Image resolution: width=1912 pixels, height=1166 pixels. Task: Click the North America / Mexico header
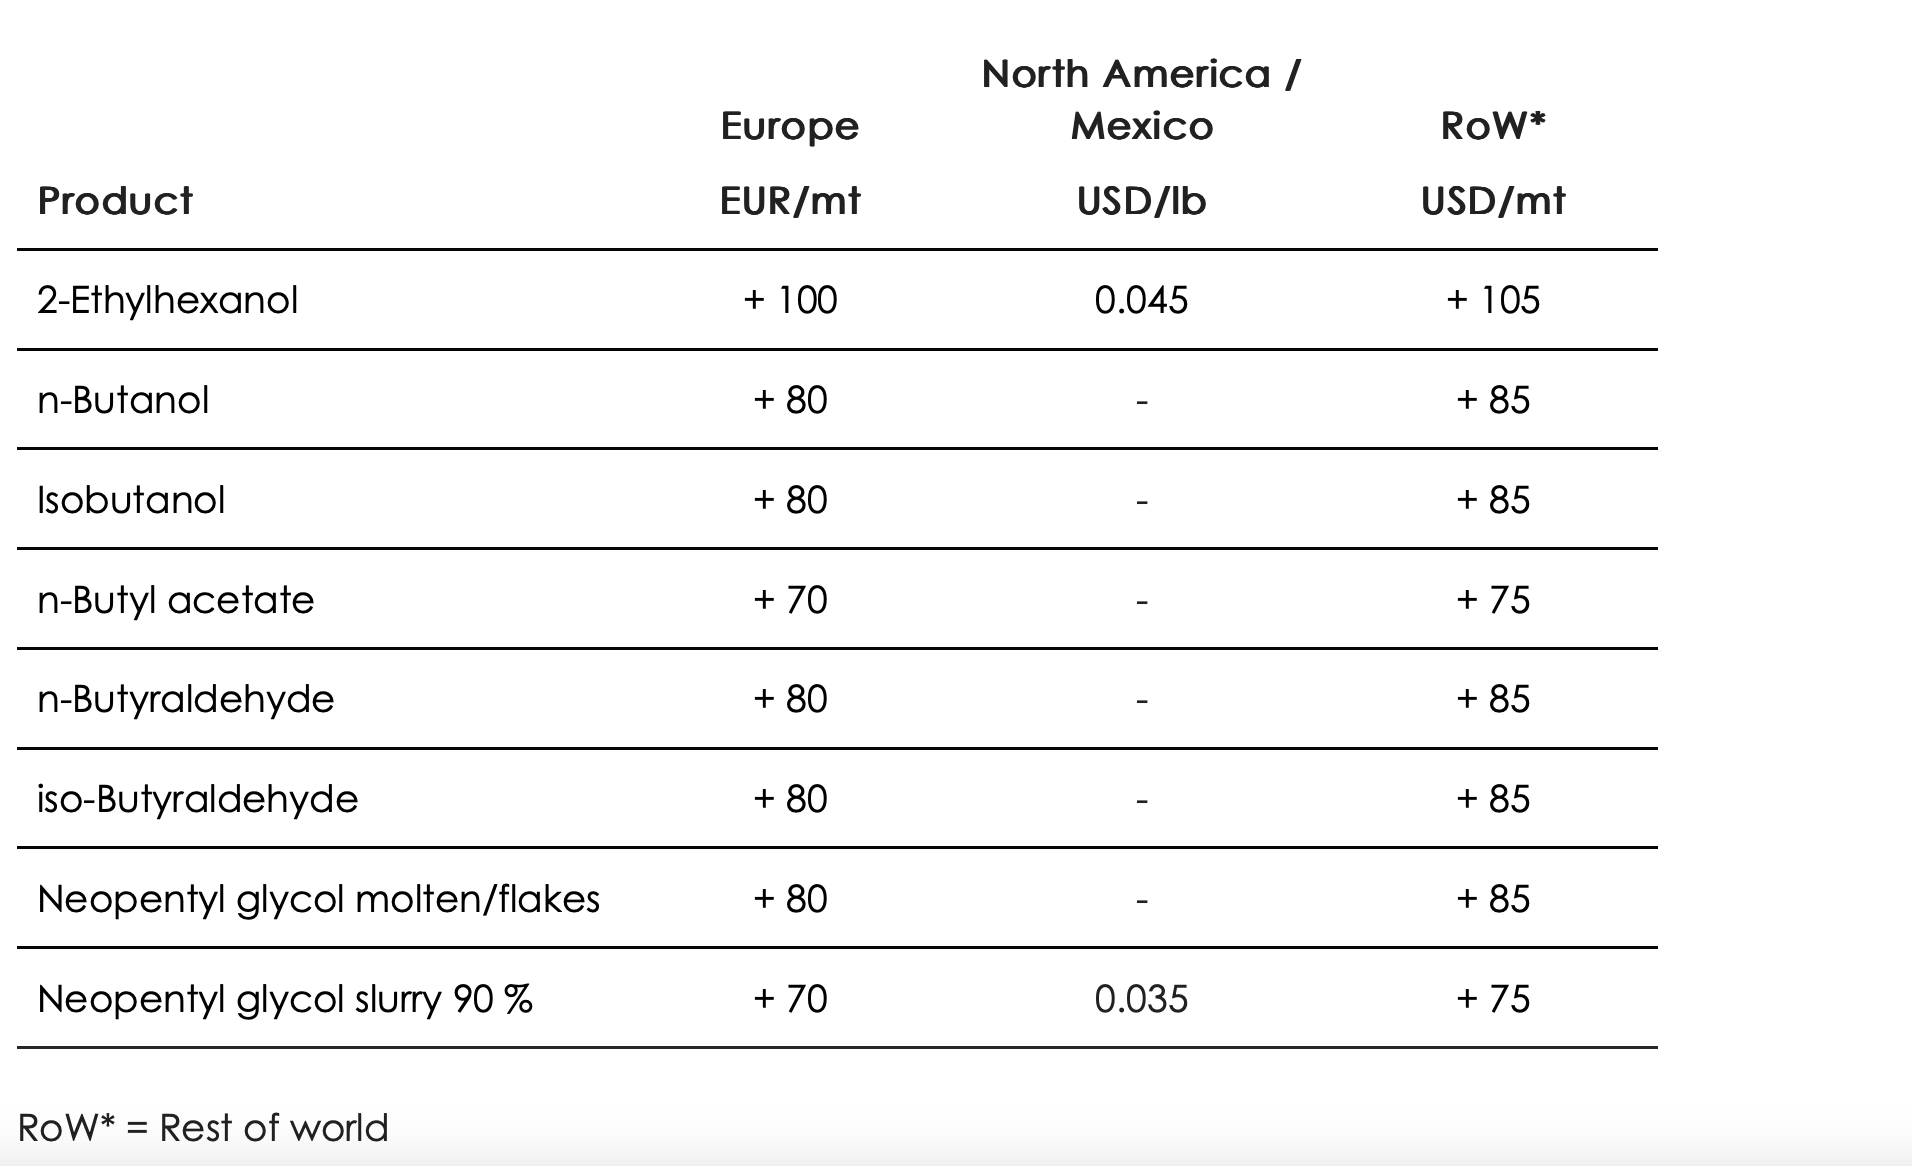1141,100
